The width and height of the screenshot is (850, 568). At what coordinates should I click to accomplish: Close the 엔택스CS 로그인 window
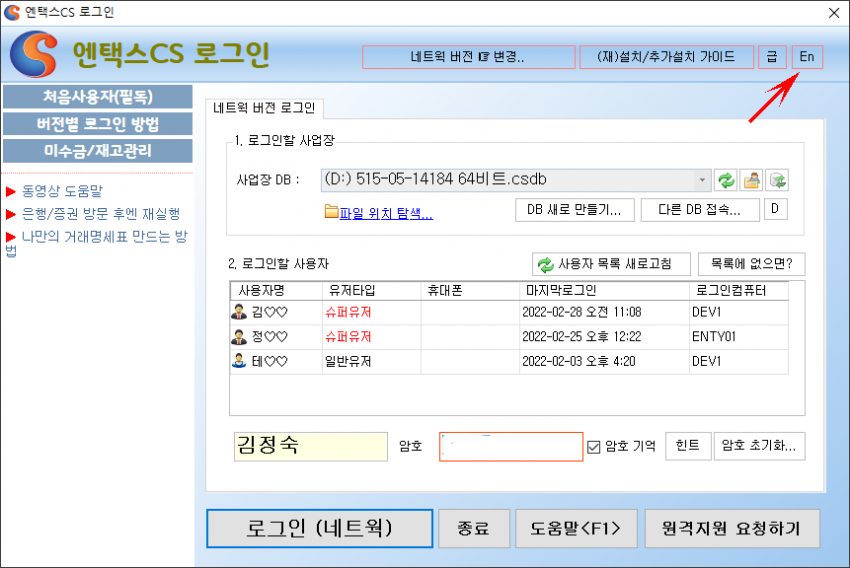[x=834, y=13]
